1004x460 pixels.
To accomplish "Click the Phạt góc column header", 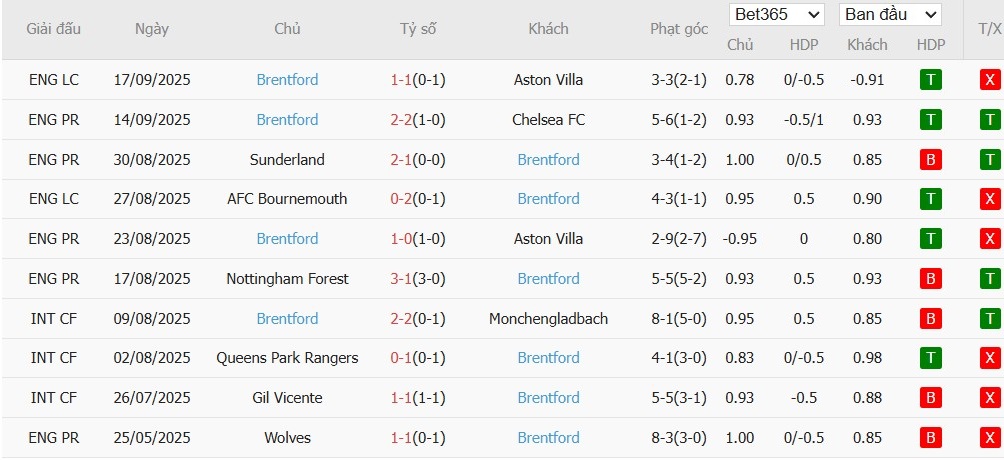I will (x=679, y=29).
